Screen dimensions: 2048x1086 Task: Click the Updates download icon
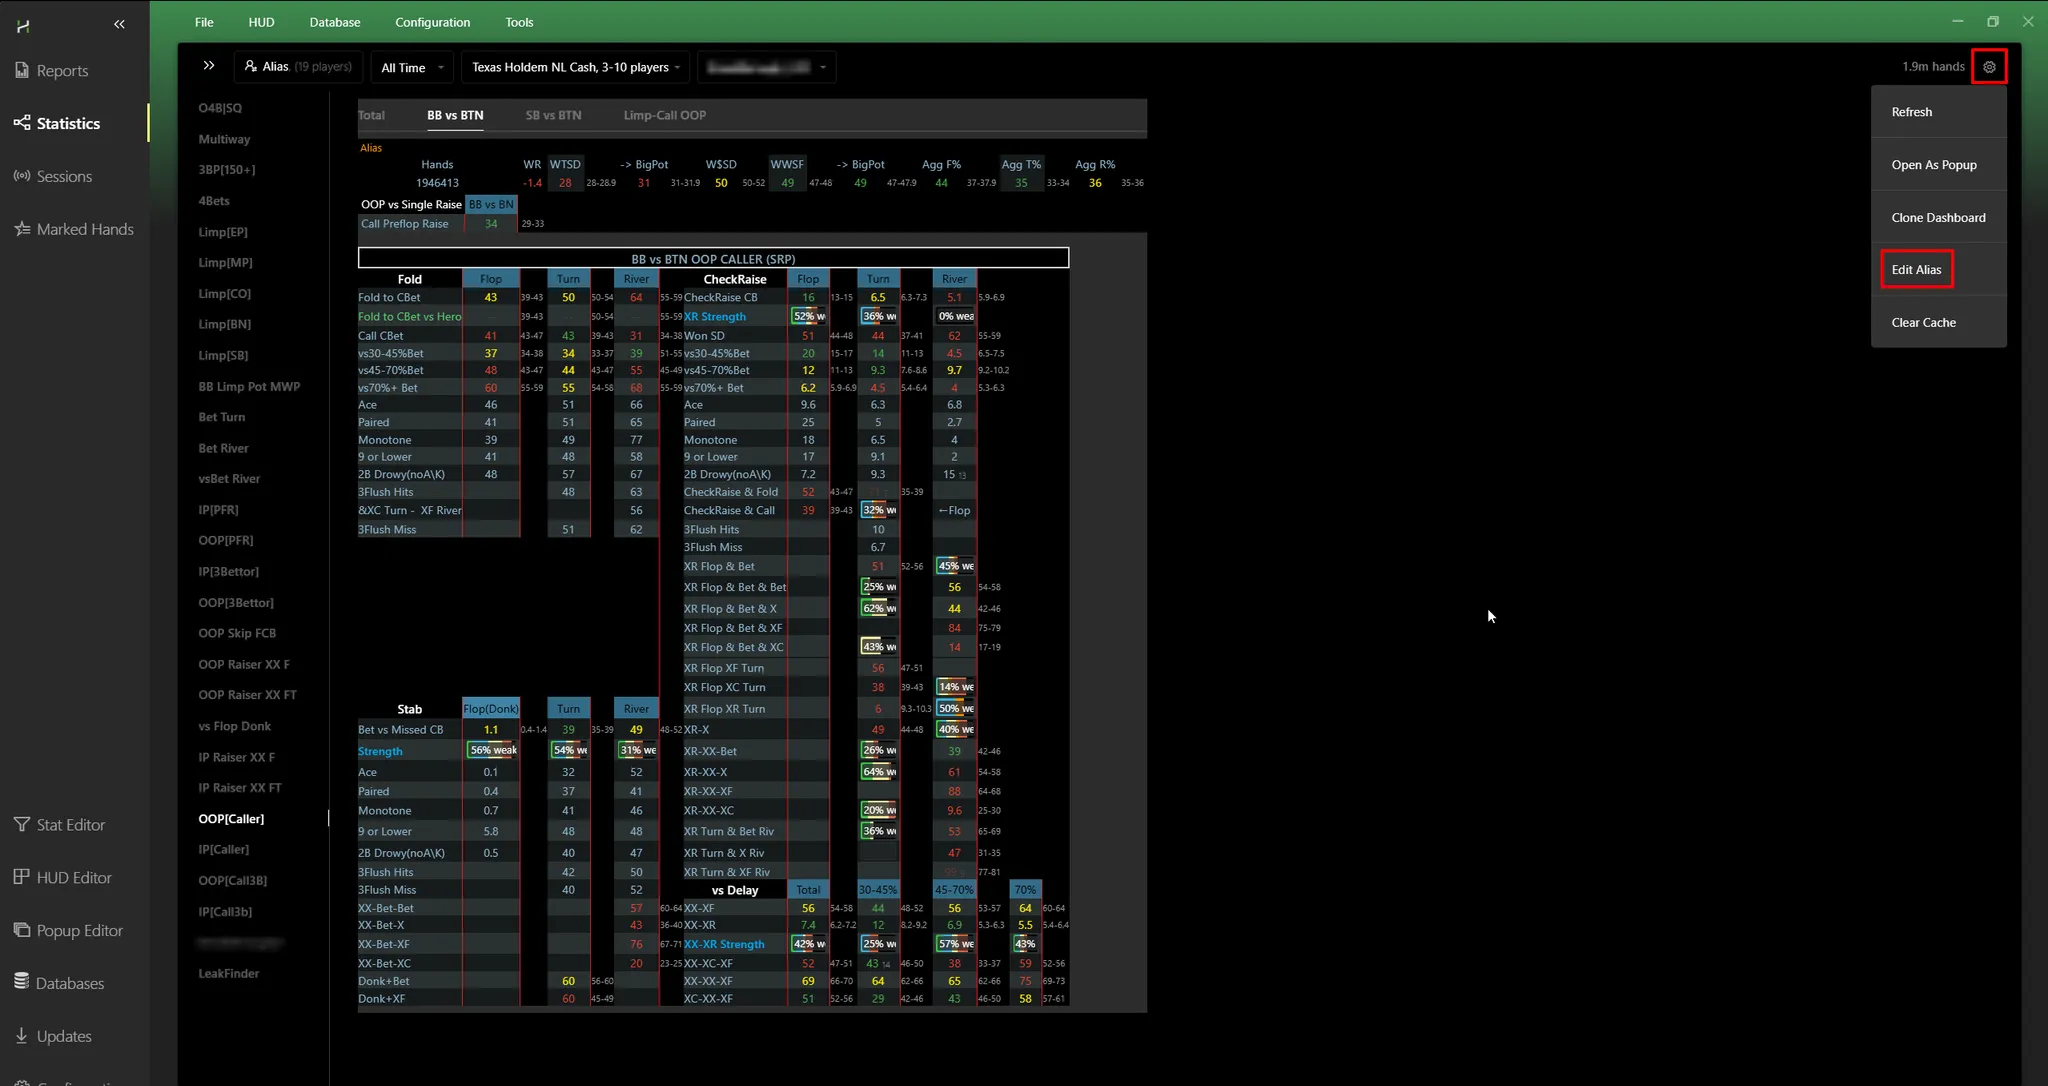point(22,1035)
